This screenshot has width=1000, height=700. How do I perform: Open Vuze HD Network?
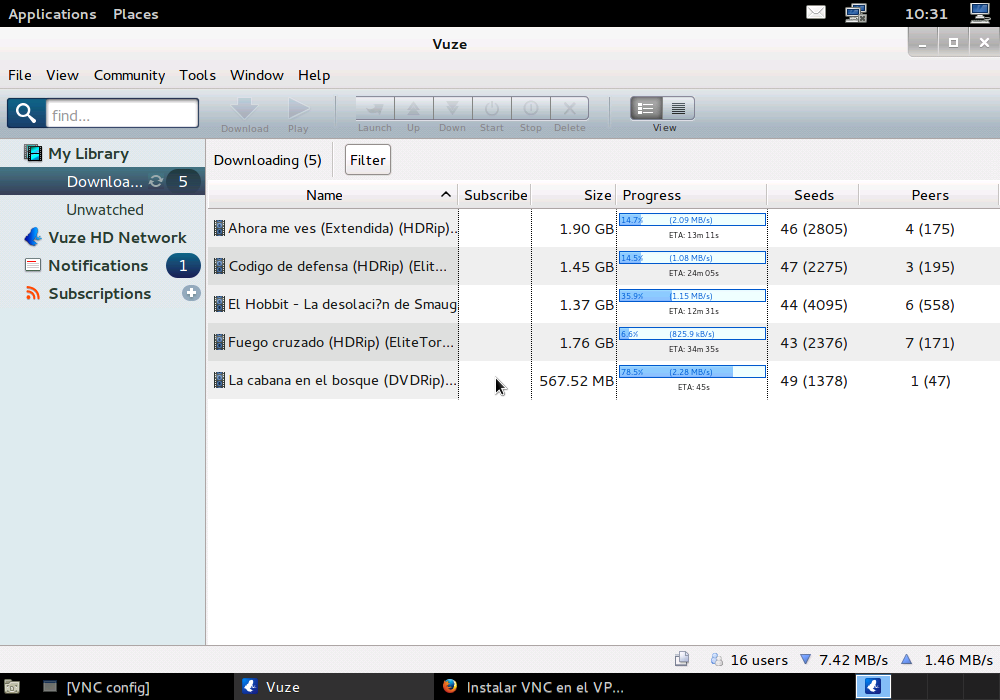point(117,238)
